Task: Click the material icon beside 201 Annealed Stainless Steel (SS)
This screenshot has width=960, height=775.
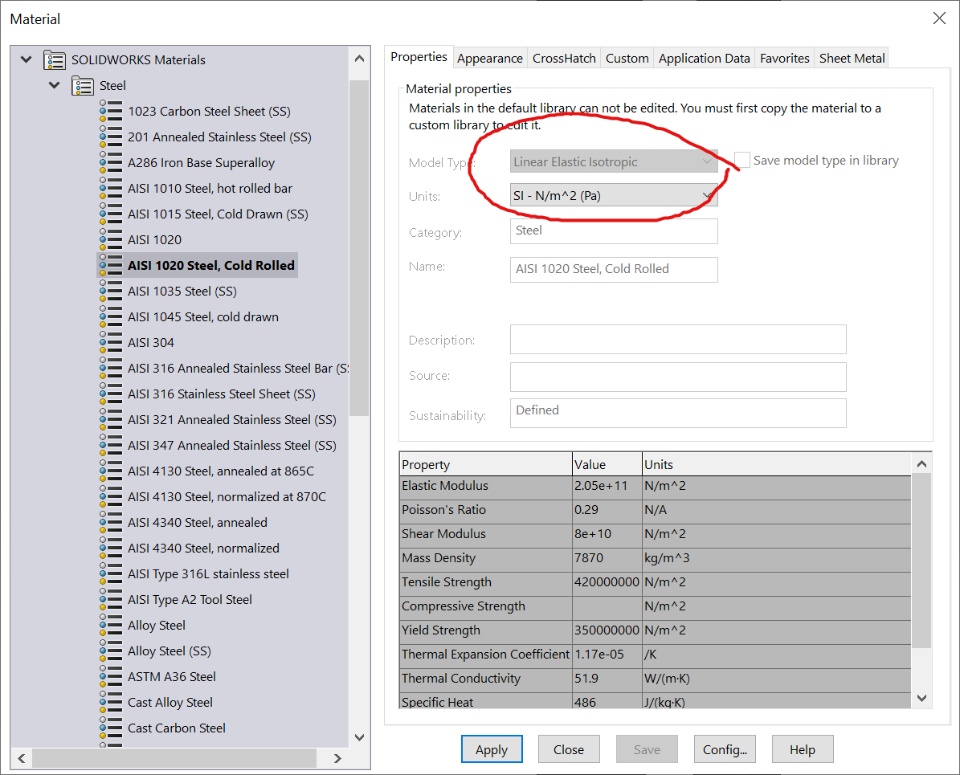Action: (x=111, y=137)
